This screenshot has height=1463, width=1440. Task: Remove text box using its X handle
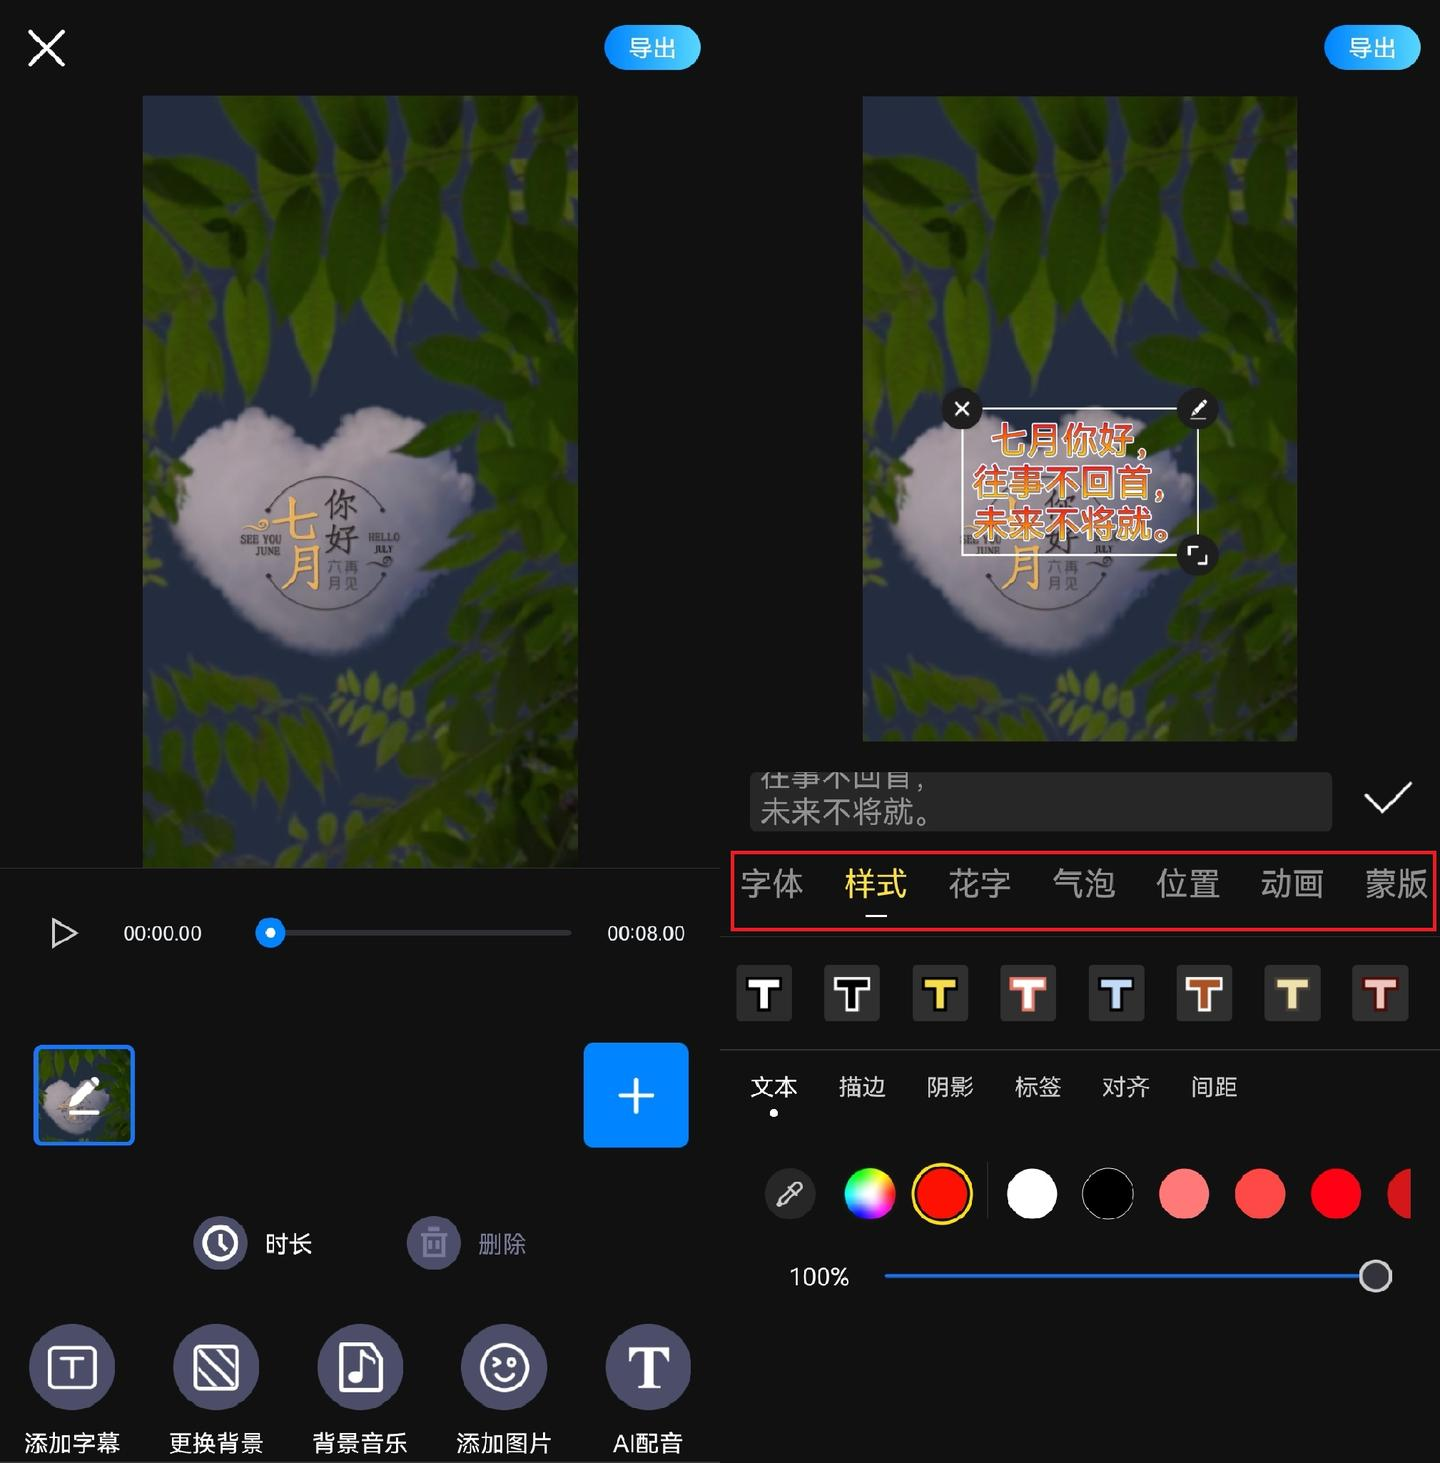[x=962, y=408]
